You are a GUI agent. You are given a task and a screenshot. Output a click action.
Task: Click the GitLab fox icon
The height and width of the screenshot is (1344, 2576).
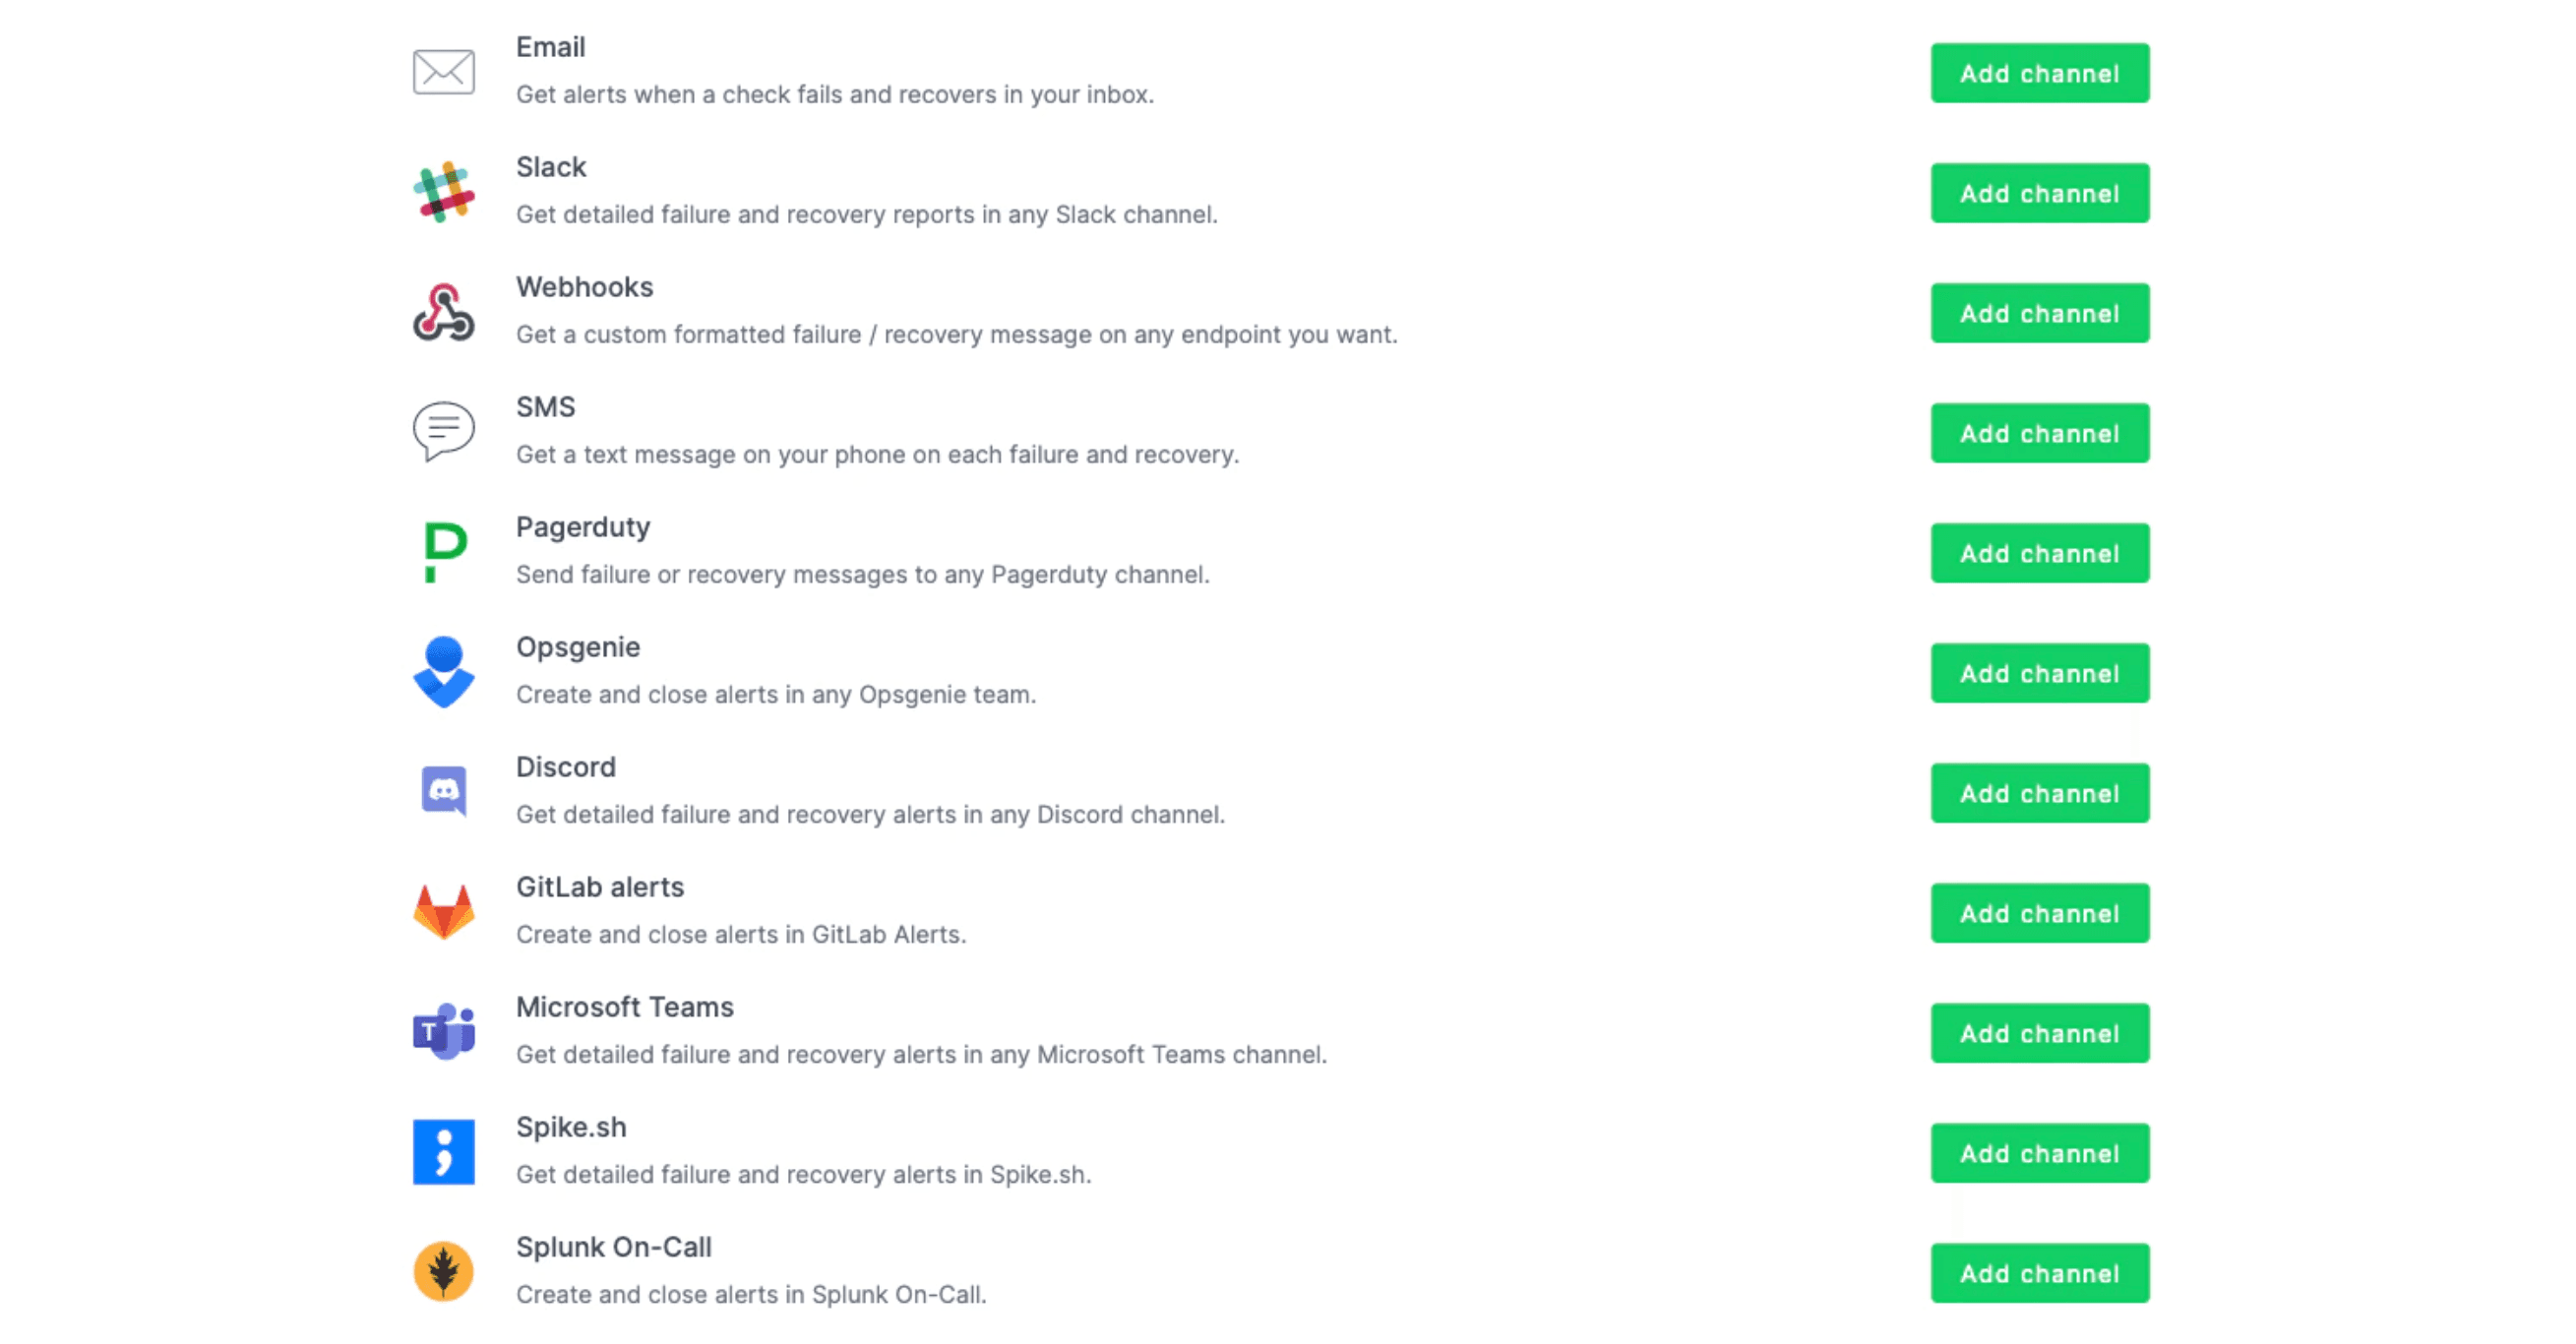pos(443,912)
